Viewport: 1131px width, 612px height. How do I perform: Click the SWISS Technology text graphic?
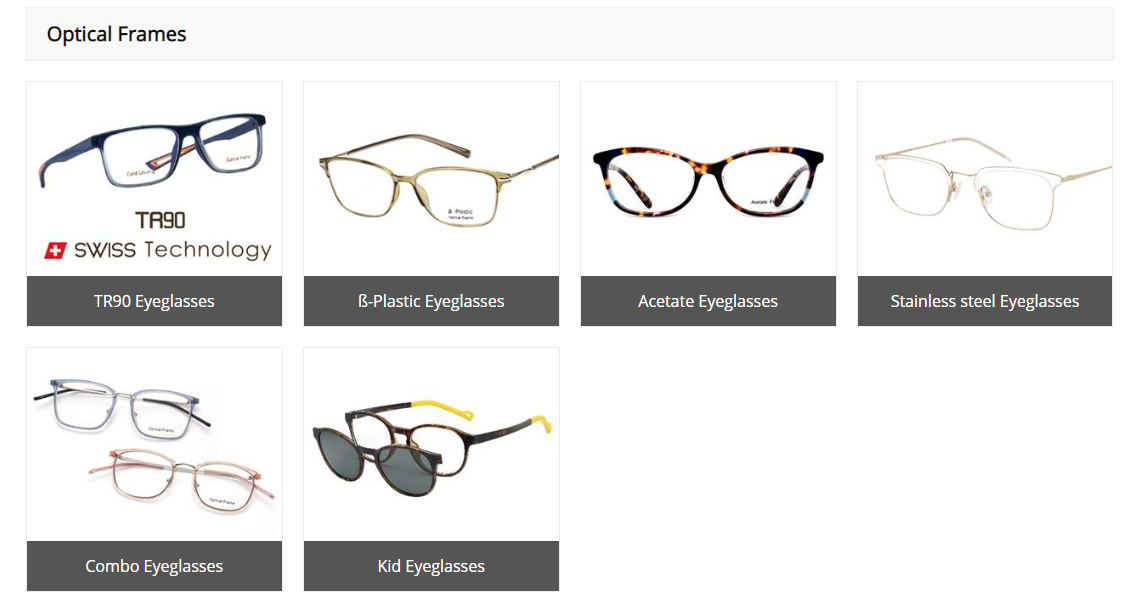coord(173,250)
